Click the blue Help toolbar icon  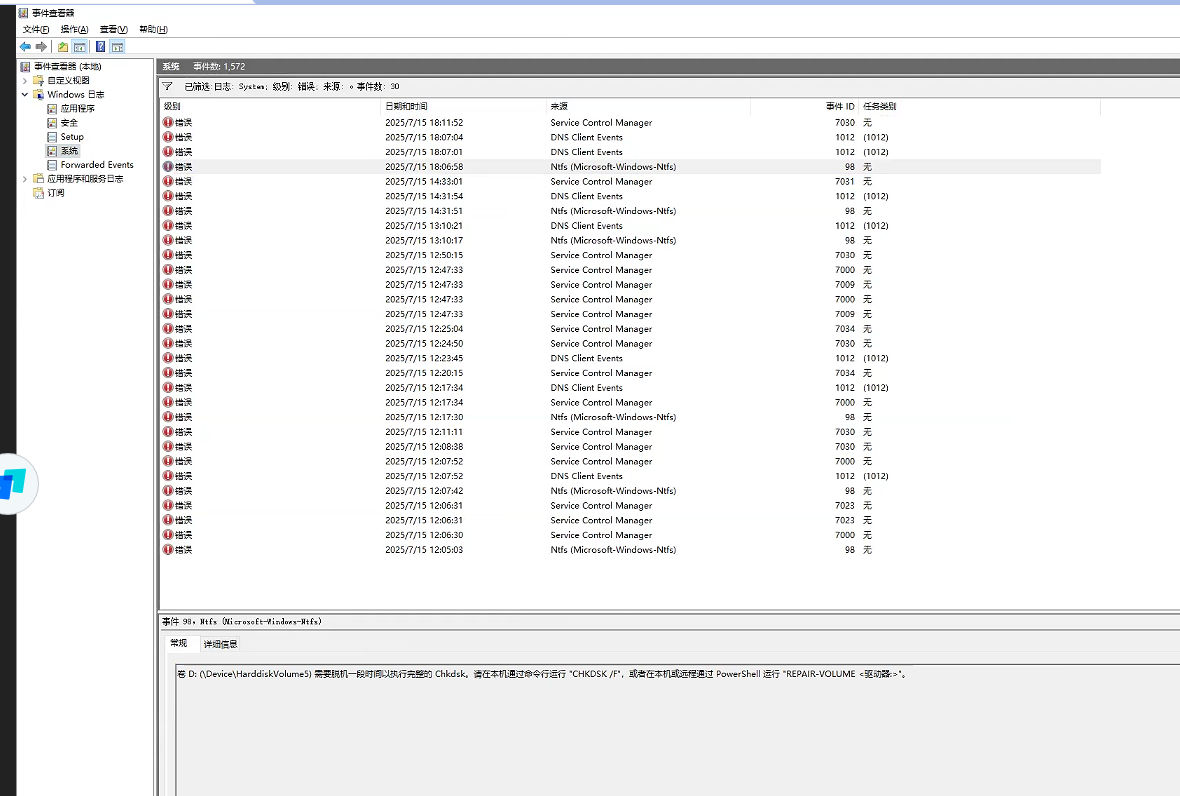(100, 47)
